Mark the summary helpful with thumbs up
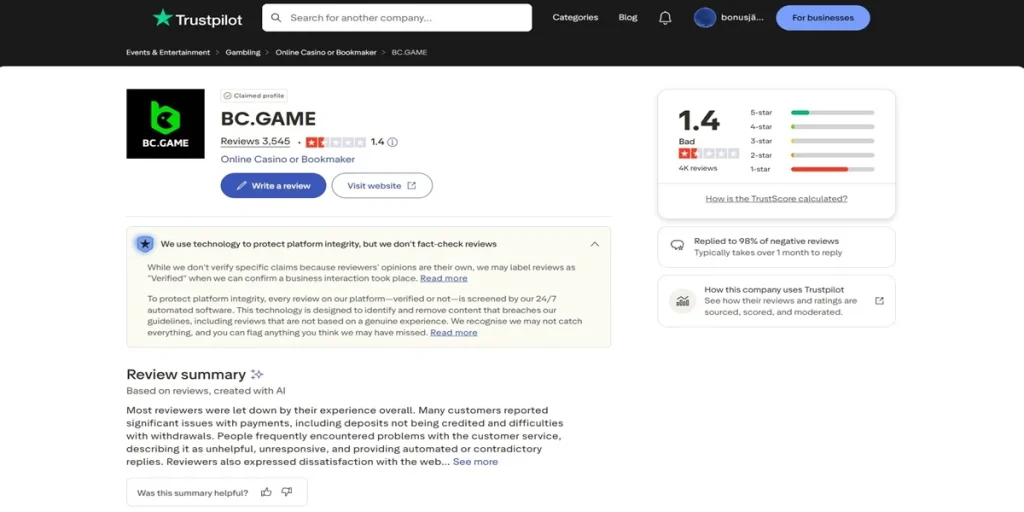 tap(266, 492)
